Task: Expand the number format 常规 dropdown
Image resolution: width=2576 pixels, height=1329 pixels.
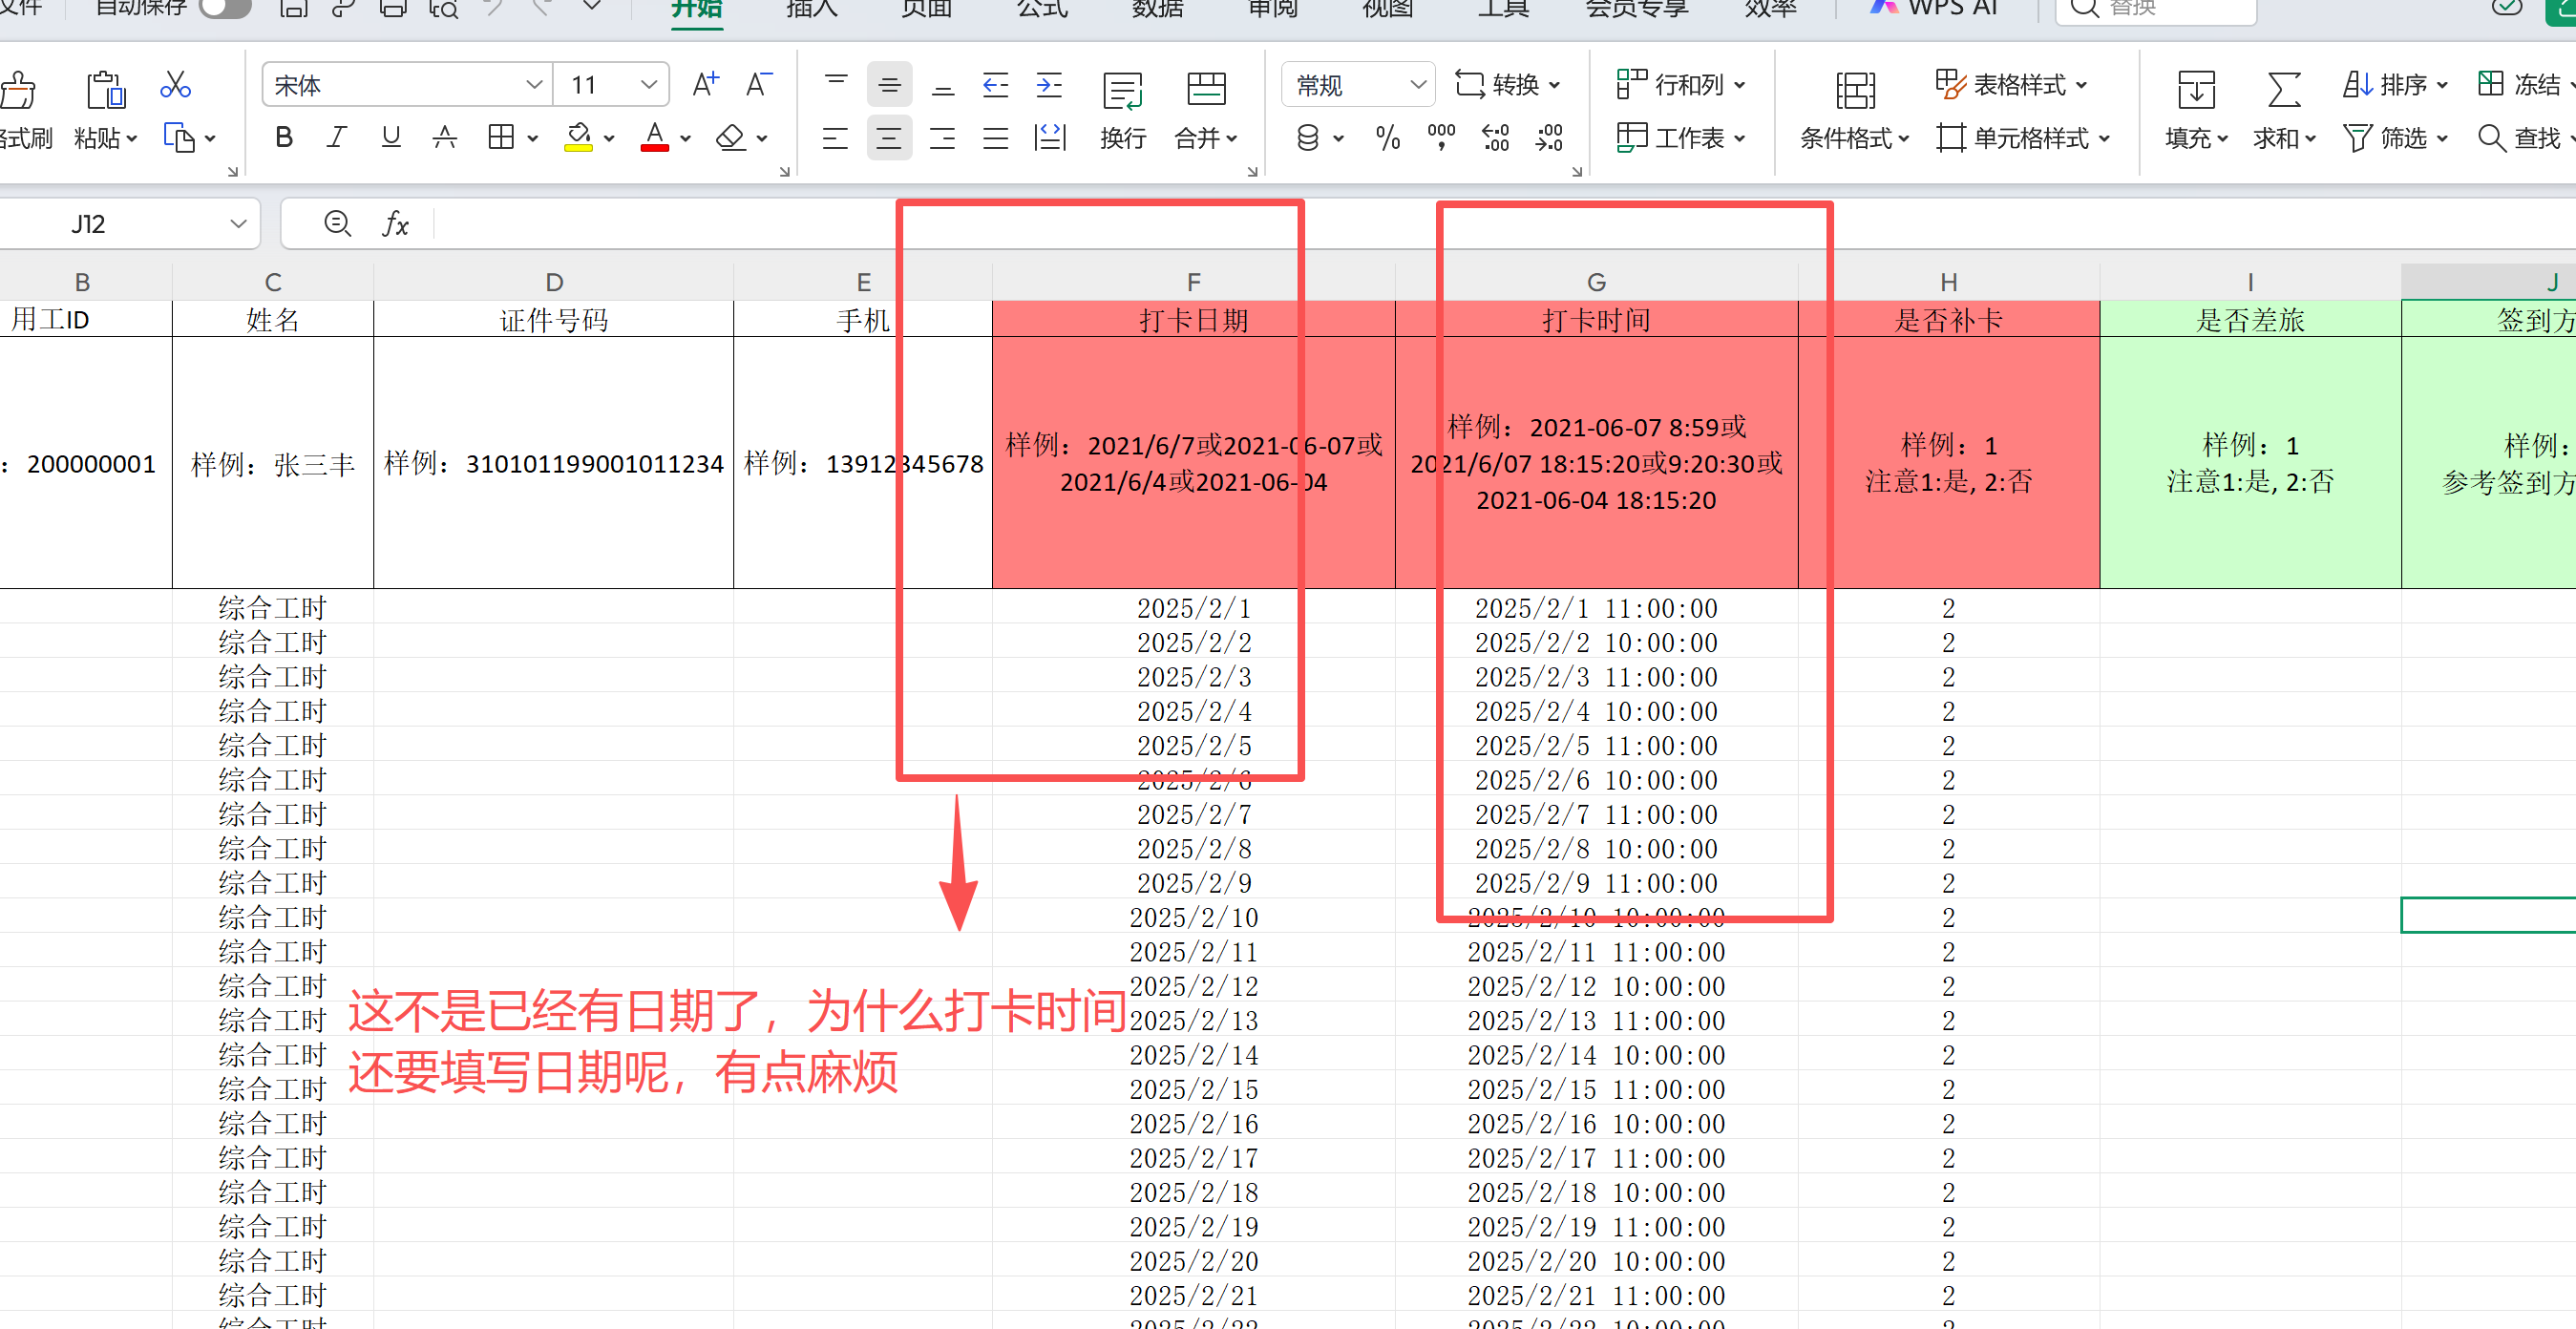Action: (x=1417, y=85)
